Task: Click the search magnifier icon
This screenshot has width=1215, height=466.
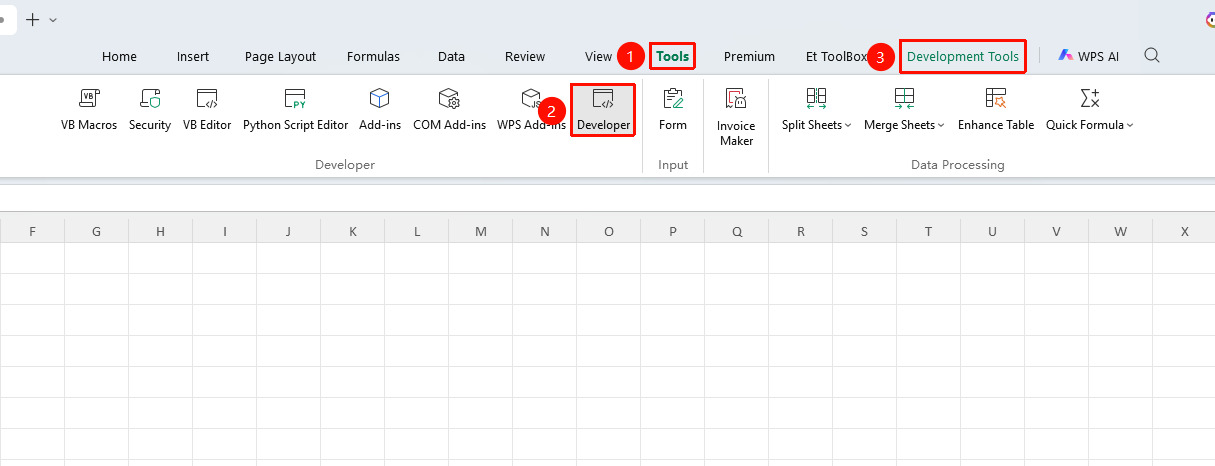Action: coord(1152,55)
